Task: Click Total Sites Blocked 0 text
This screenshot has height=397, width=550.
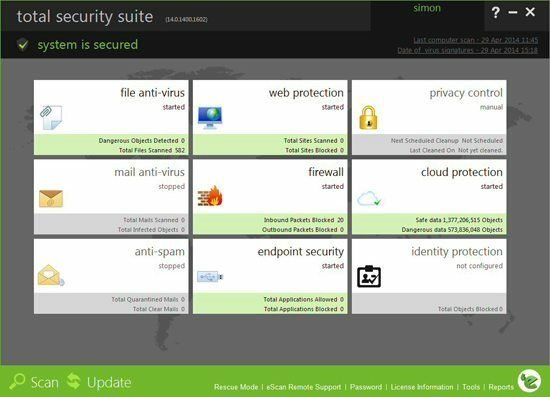Action: [x=314, y=150]
